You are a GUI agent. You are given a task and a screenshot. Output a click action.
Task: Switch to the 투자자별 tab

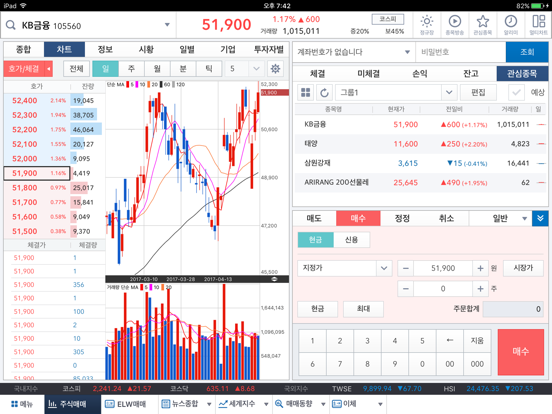coord(269,49)
